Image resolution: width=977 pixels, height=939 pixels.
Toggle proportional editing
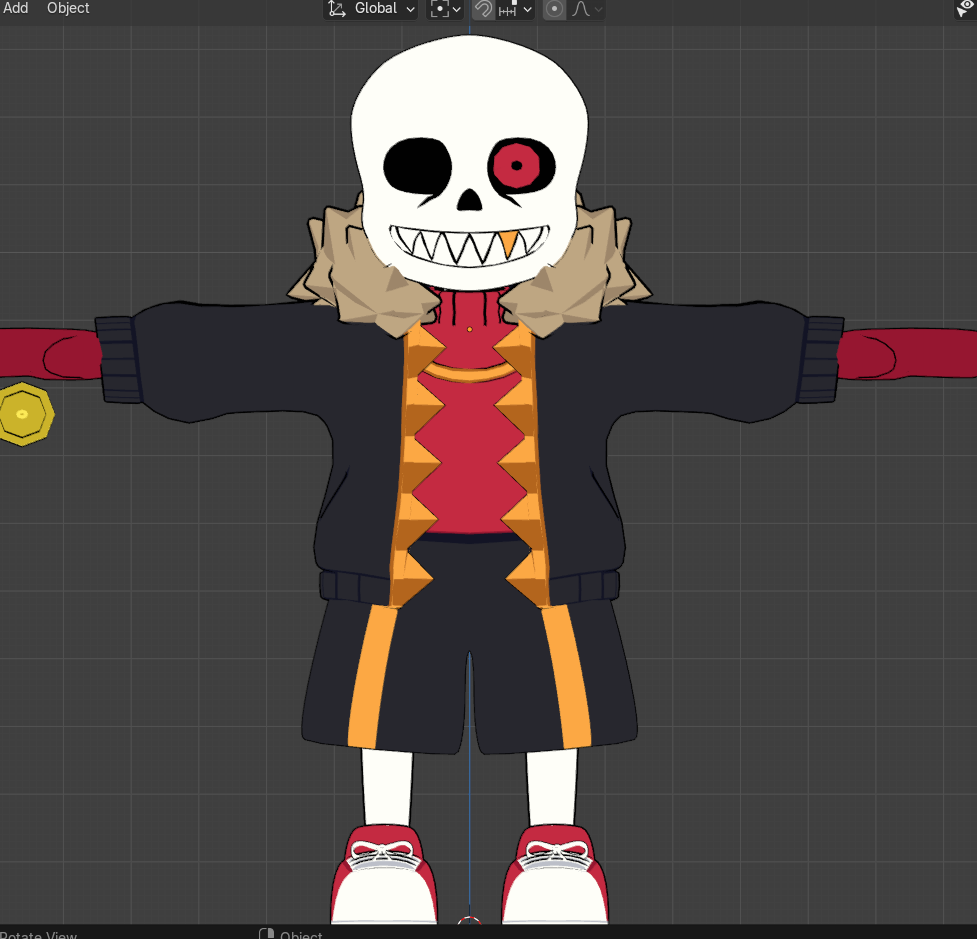554,9
